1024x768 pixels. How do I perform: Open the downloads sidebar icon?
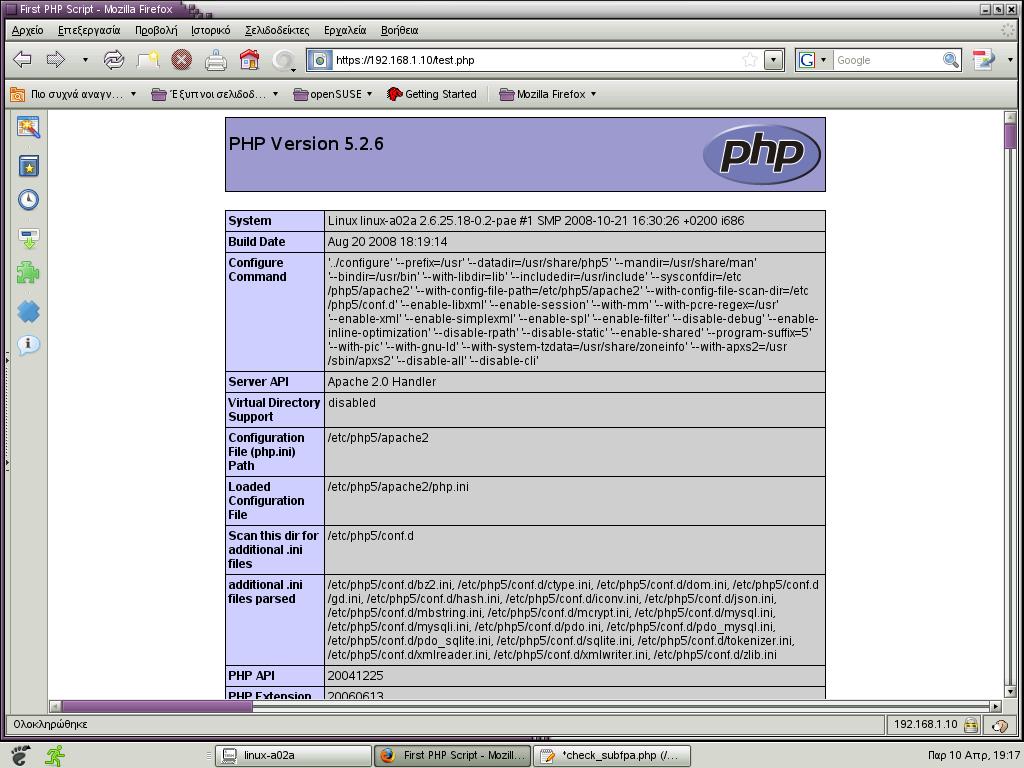28,238
